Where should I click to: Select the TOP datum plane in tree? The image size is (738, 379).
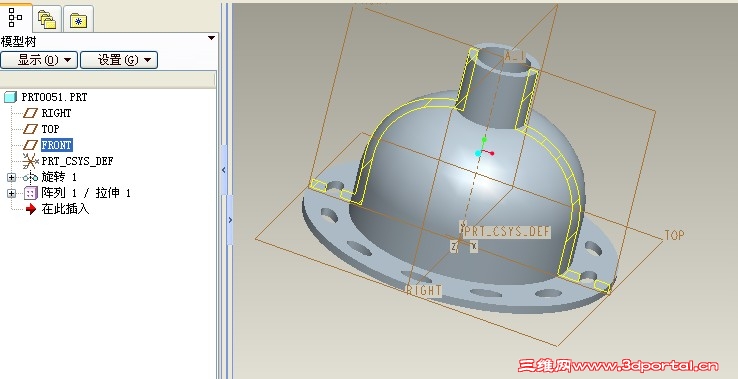50,129
